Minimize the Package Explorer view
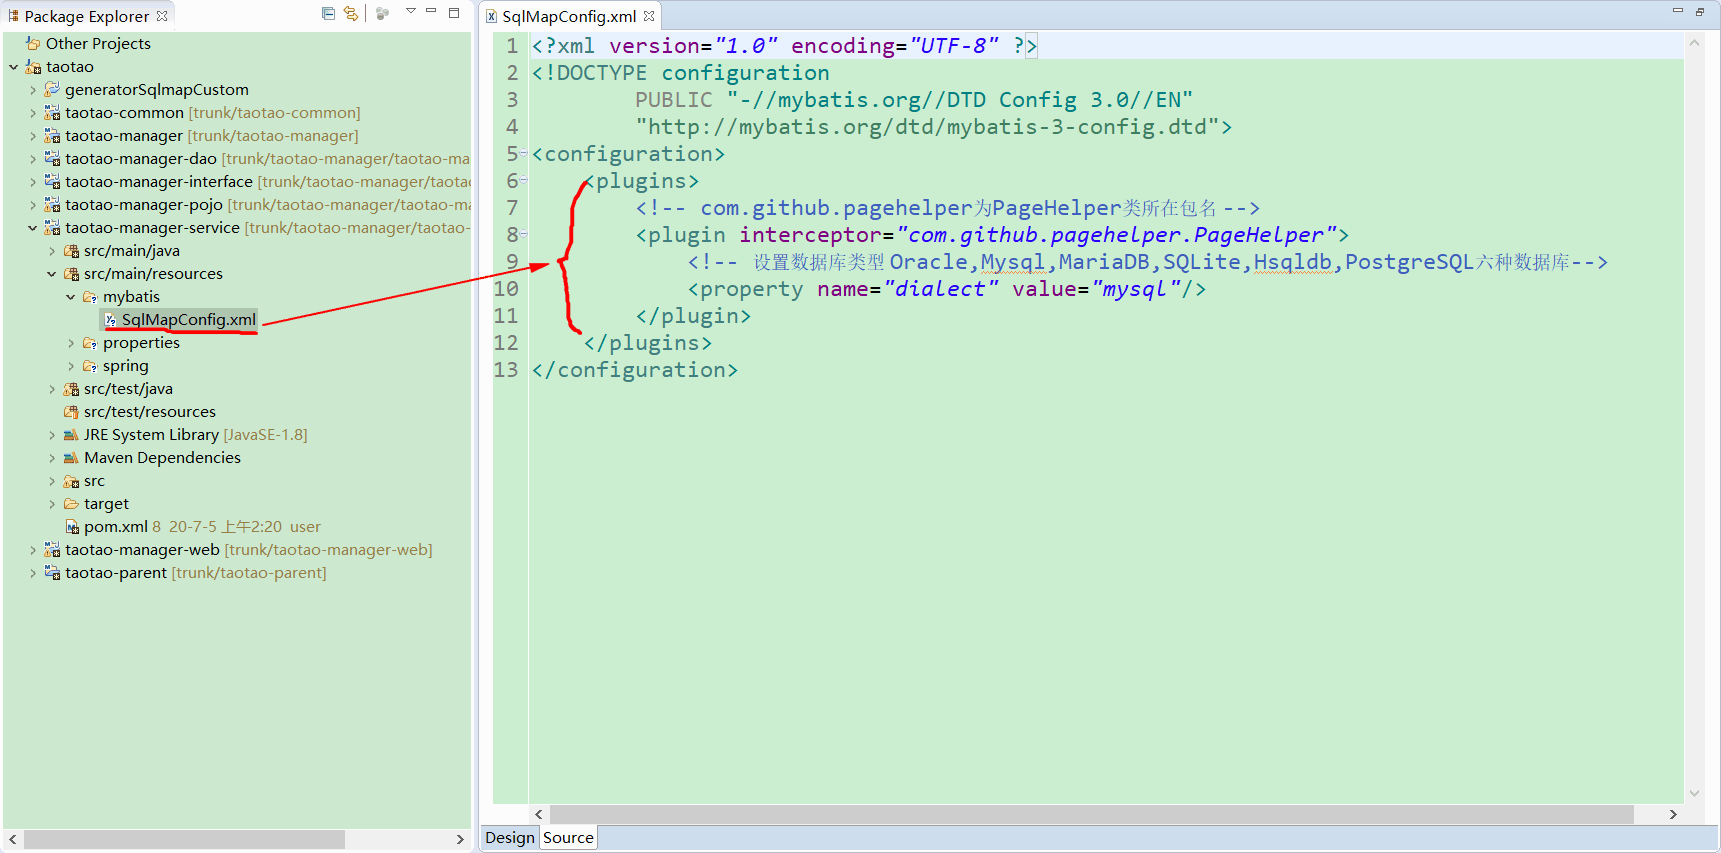The width and height of the screenshot is (1721, 853). click(431, 12)
